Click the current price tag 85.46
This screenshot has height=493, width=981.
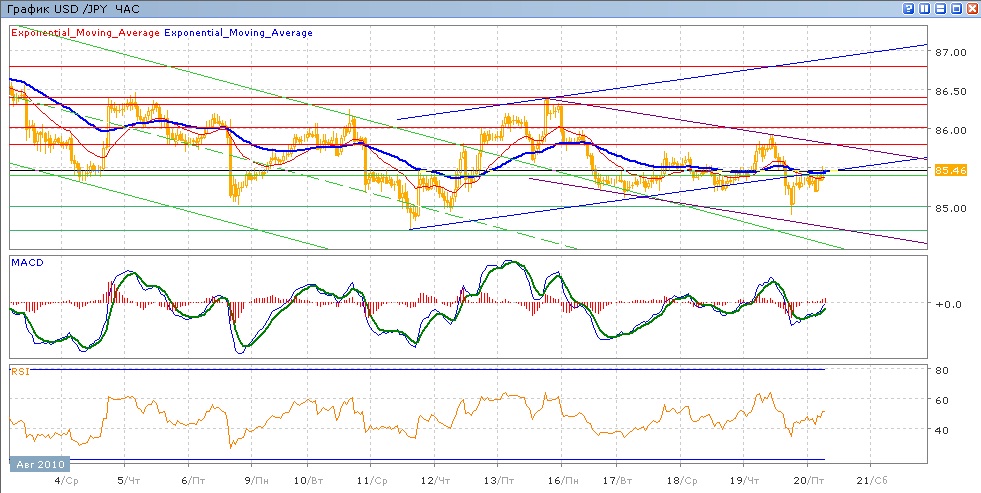click(949, 171)
